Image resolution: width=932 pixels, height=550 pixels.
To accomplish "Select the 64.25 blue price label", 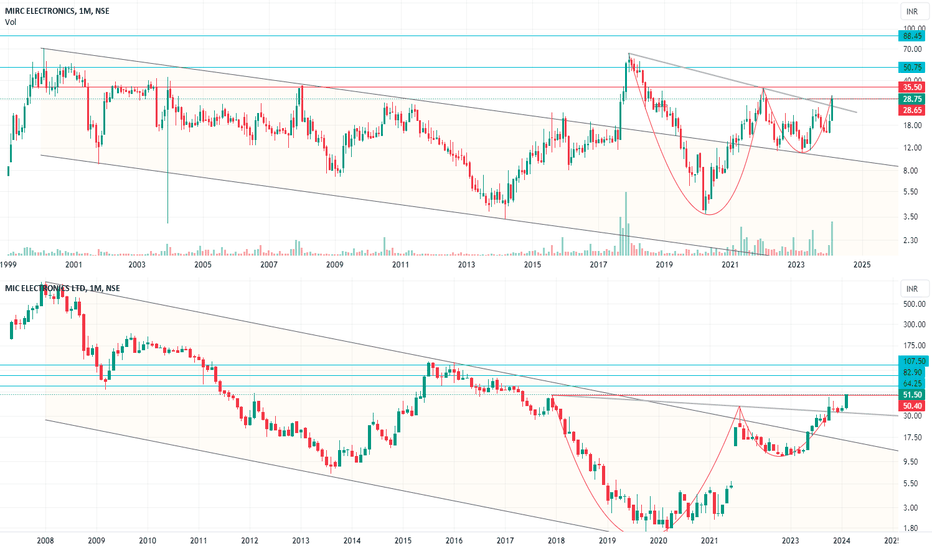I will pos(914,384).
